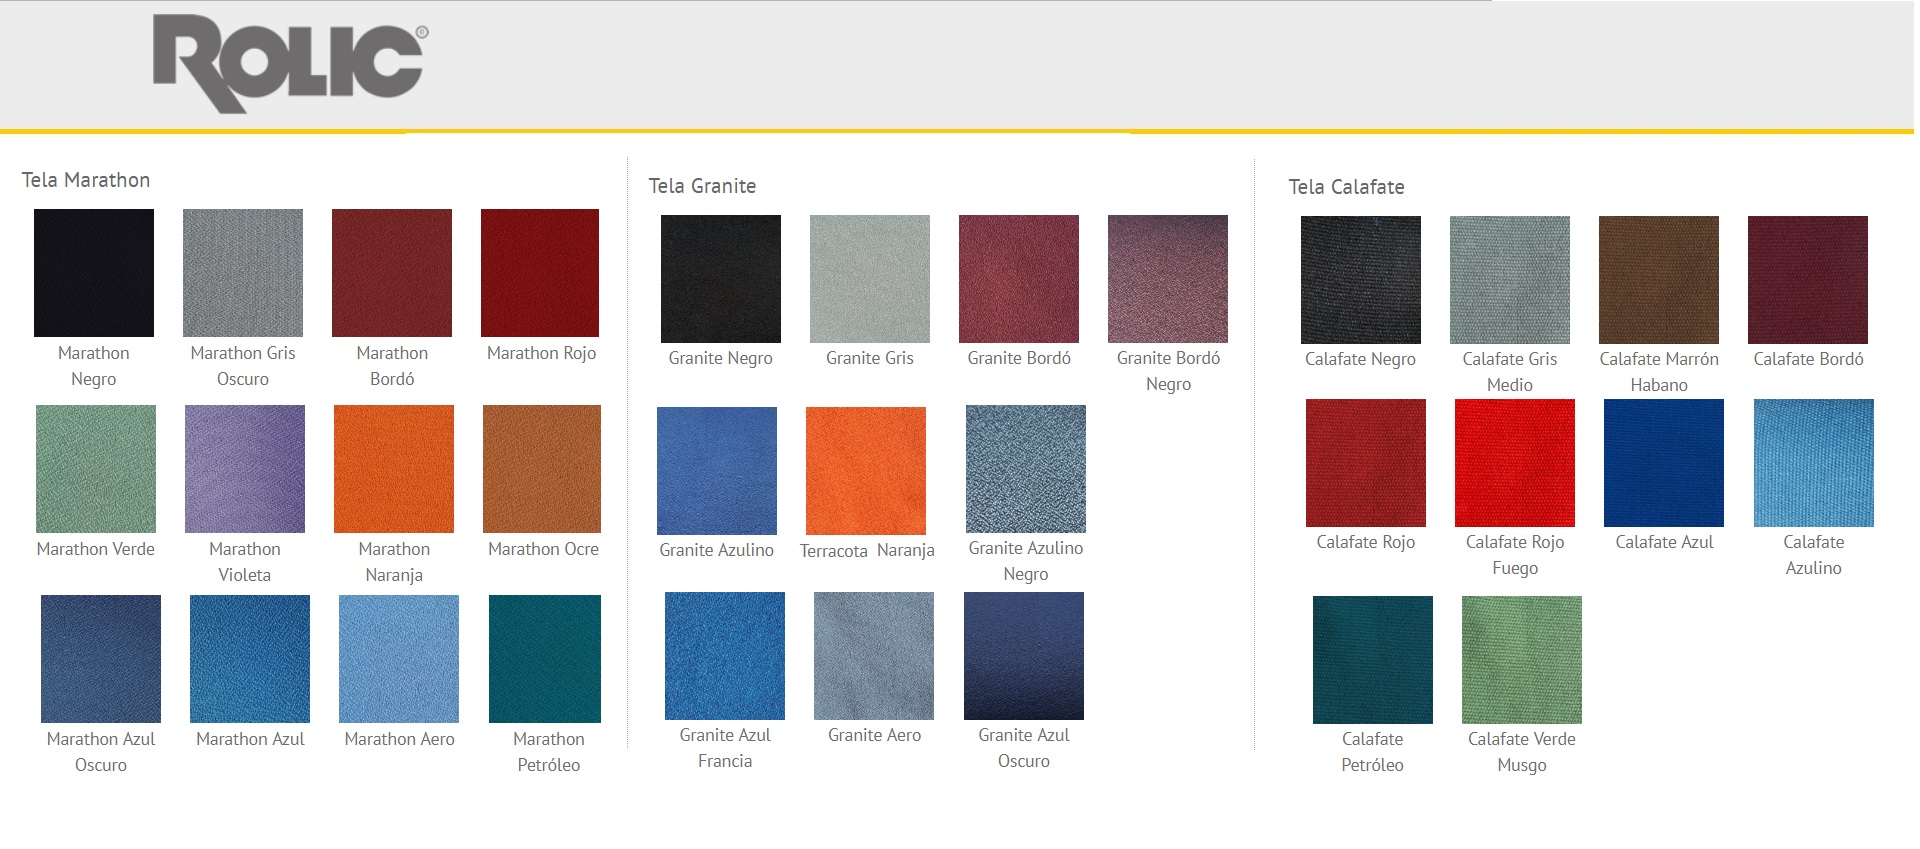Choose the Granite Gris swatch

(870, 278)
